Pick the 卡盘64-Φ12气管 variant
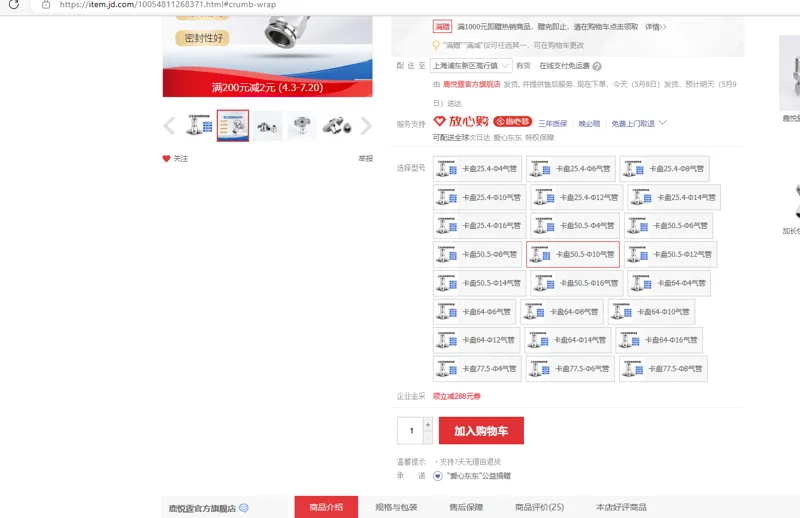 (477, 340)
